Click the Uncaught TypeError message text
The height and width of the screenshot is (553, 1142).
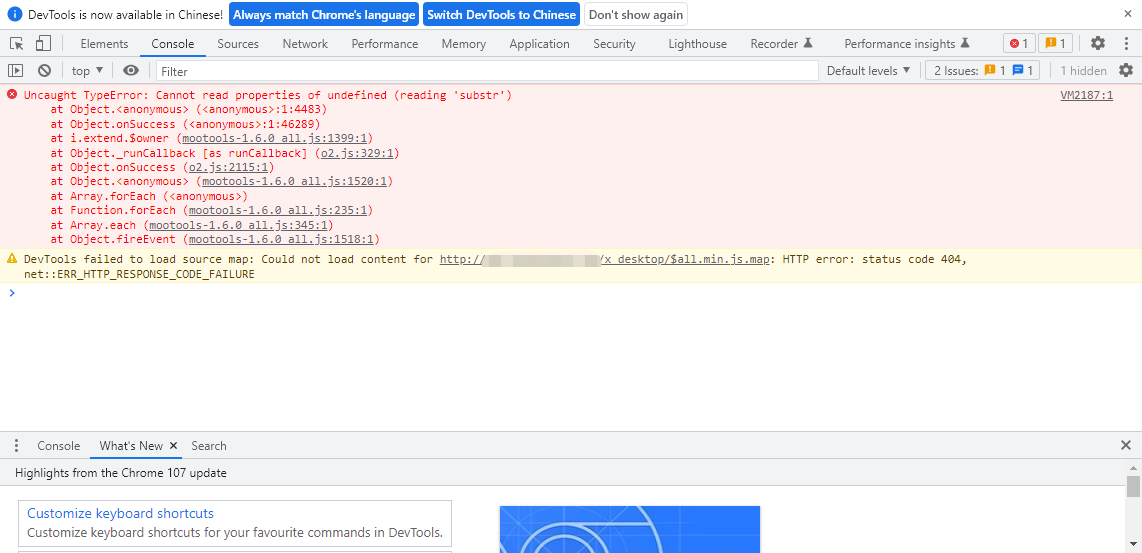pyautogui.click(x=268, y=95)
